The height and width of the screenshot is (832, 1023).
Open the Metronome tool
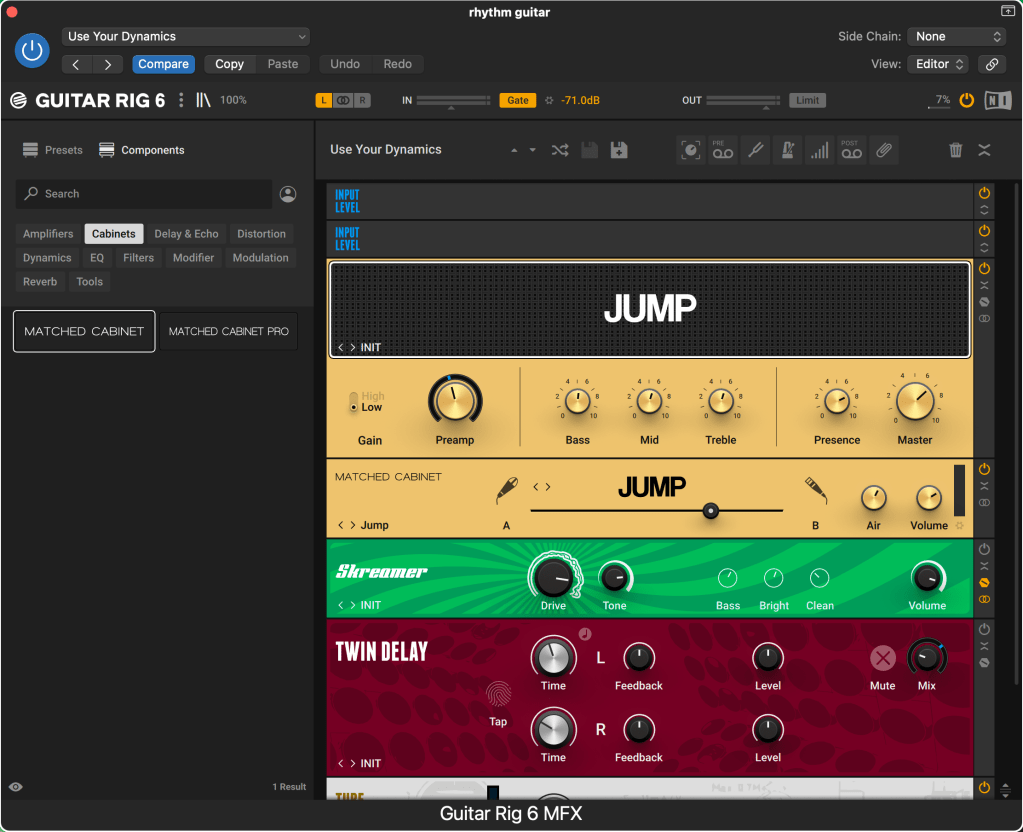coord(787,150)
